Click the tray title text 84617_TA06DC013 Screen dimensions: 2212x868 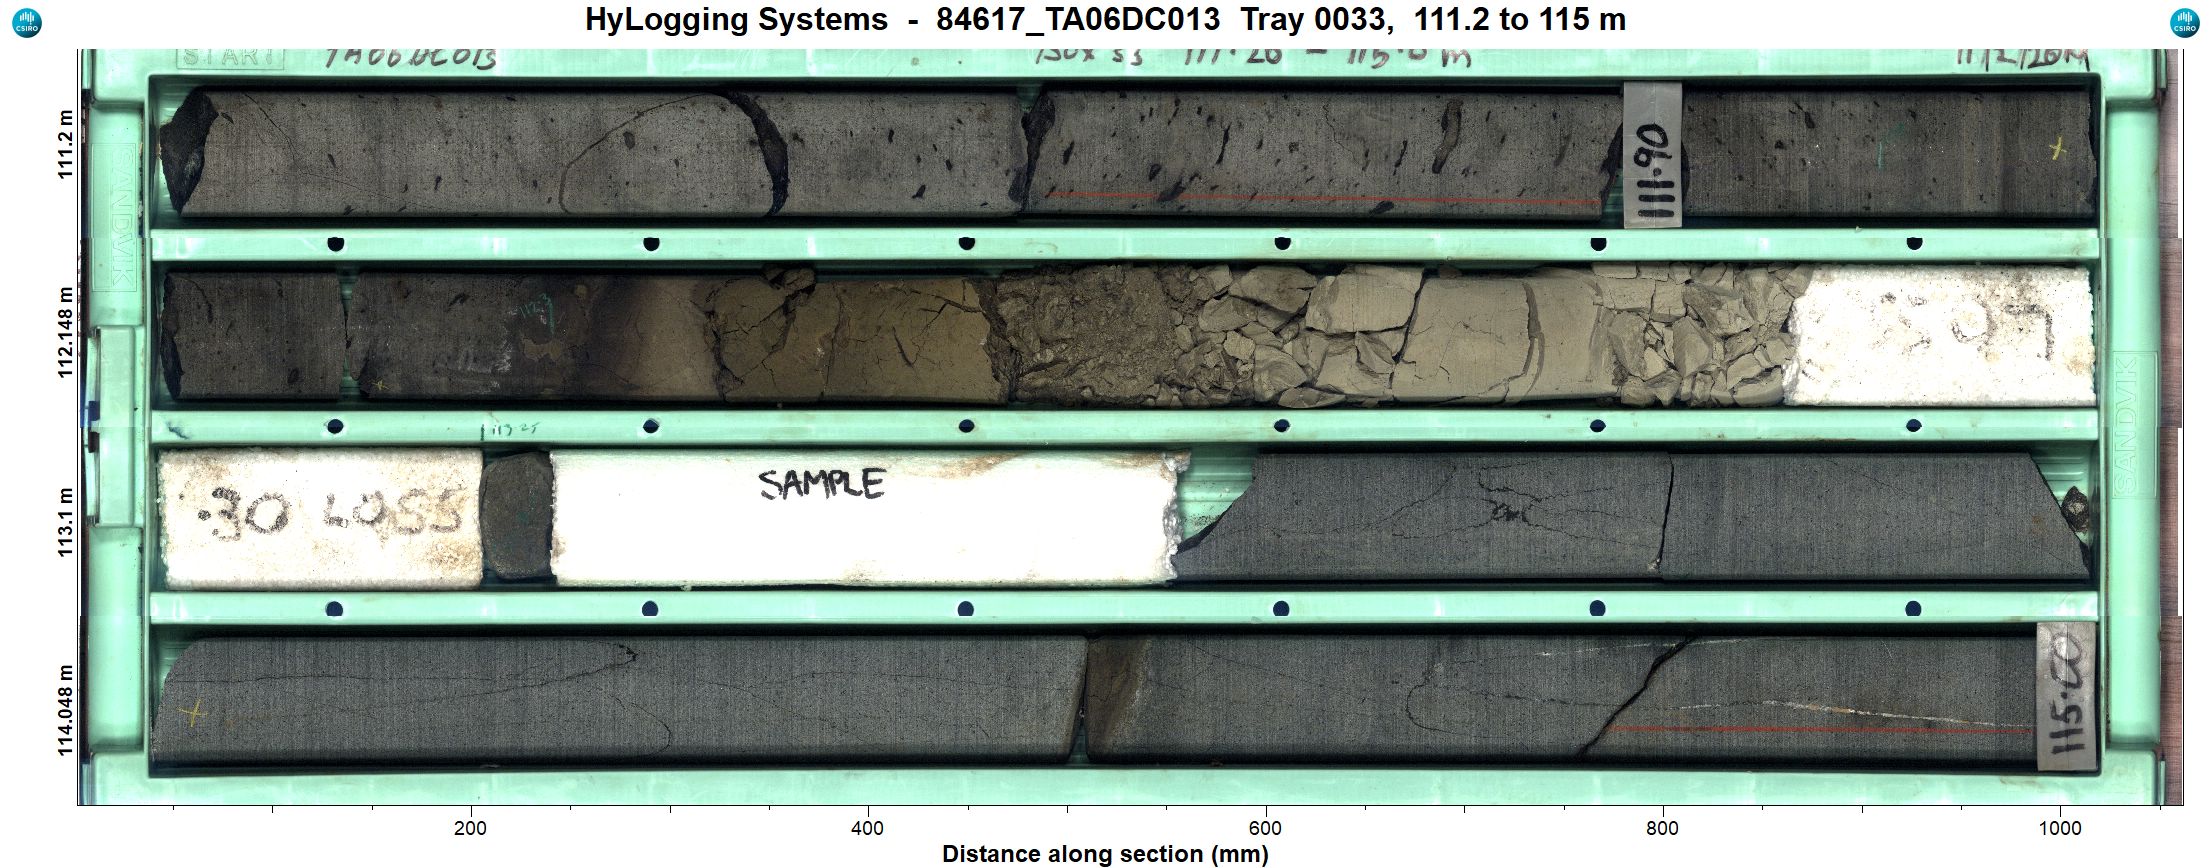click(1078, 20)
